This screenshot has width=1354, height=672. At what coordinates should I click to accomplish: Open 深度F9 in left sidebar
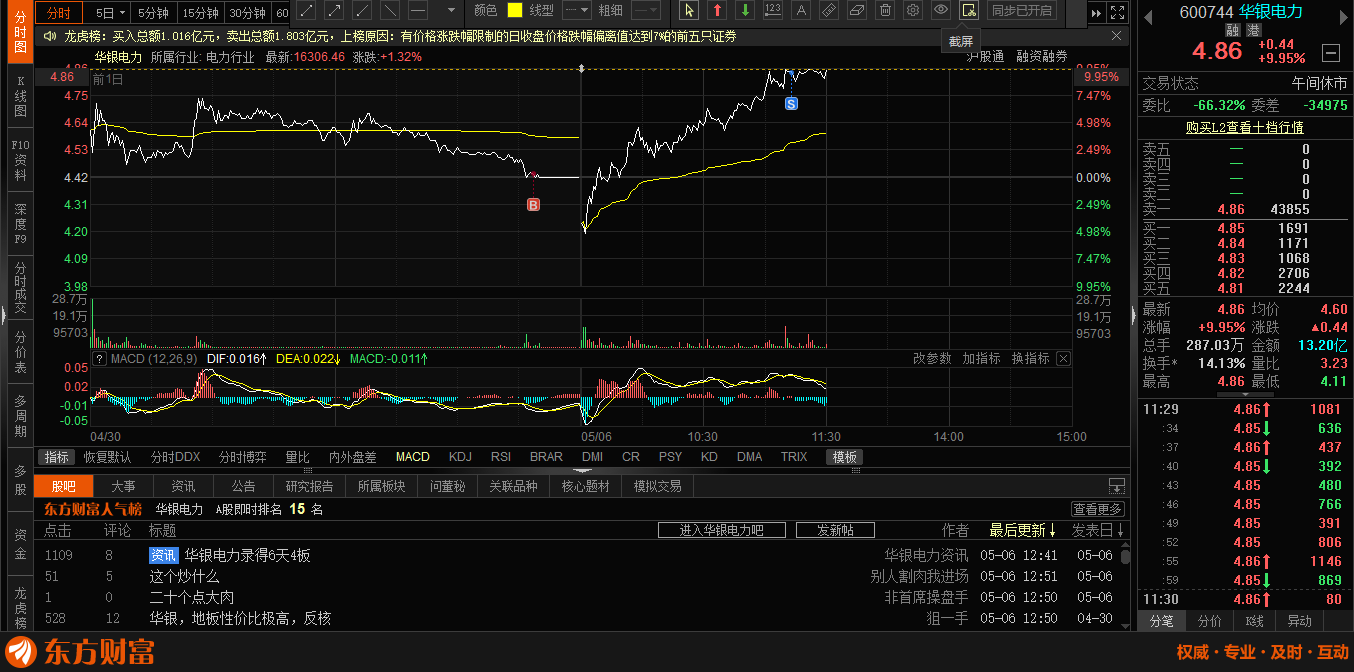(x=20, y=224)
